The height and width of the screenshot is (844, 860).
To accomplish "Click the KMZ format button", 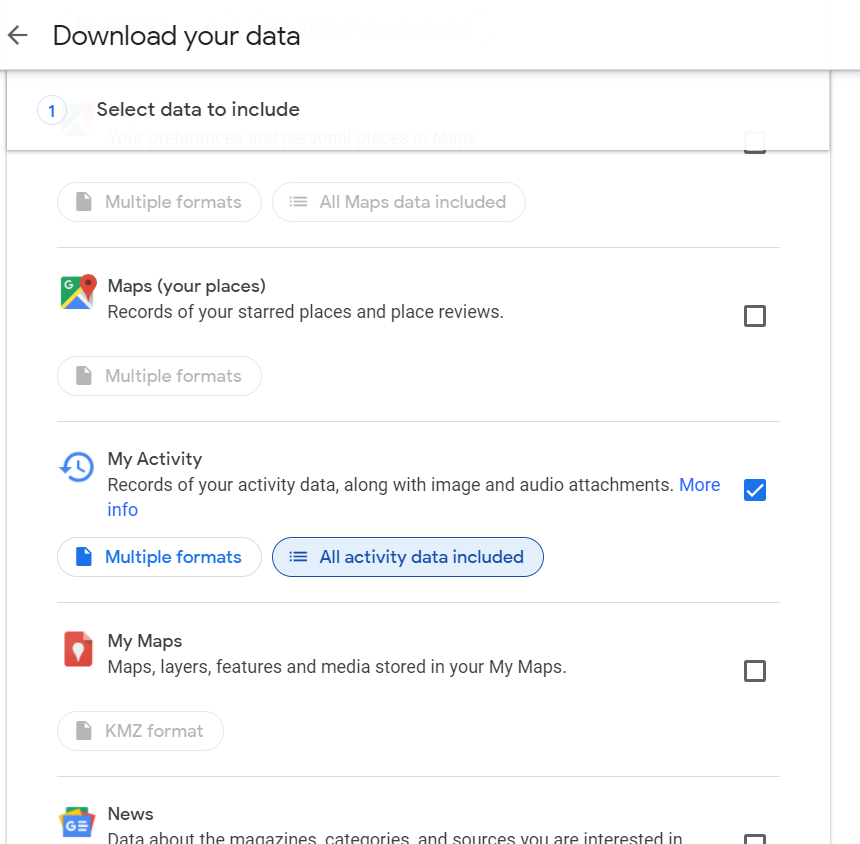I will tap(140, 731).
